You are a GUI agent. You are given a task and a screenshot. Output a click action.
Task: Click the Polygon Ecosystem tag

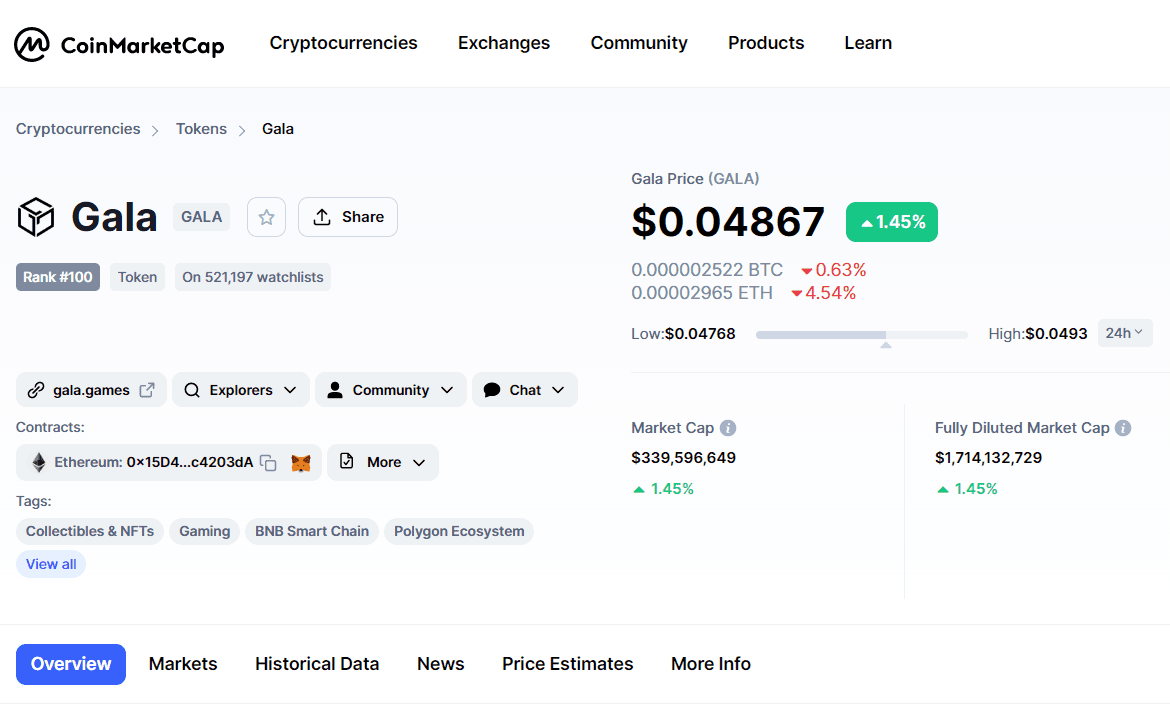click(459, 531)
